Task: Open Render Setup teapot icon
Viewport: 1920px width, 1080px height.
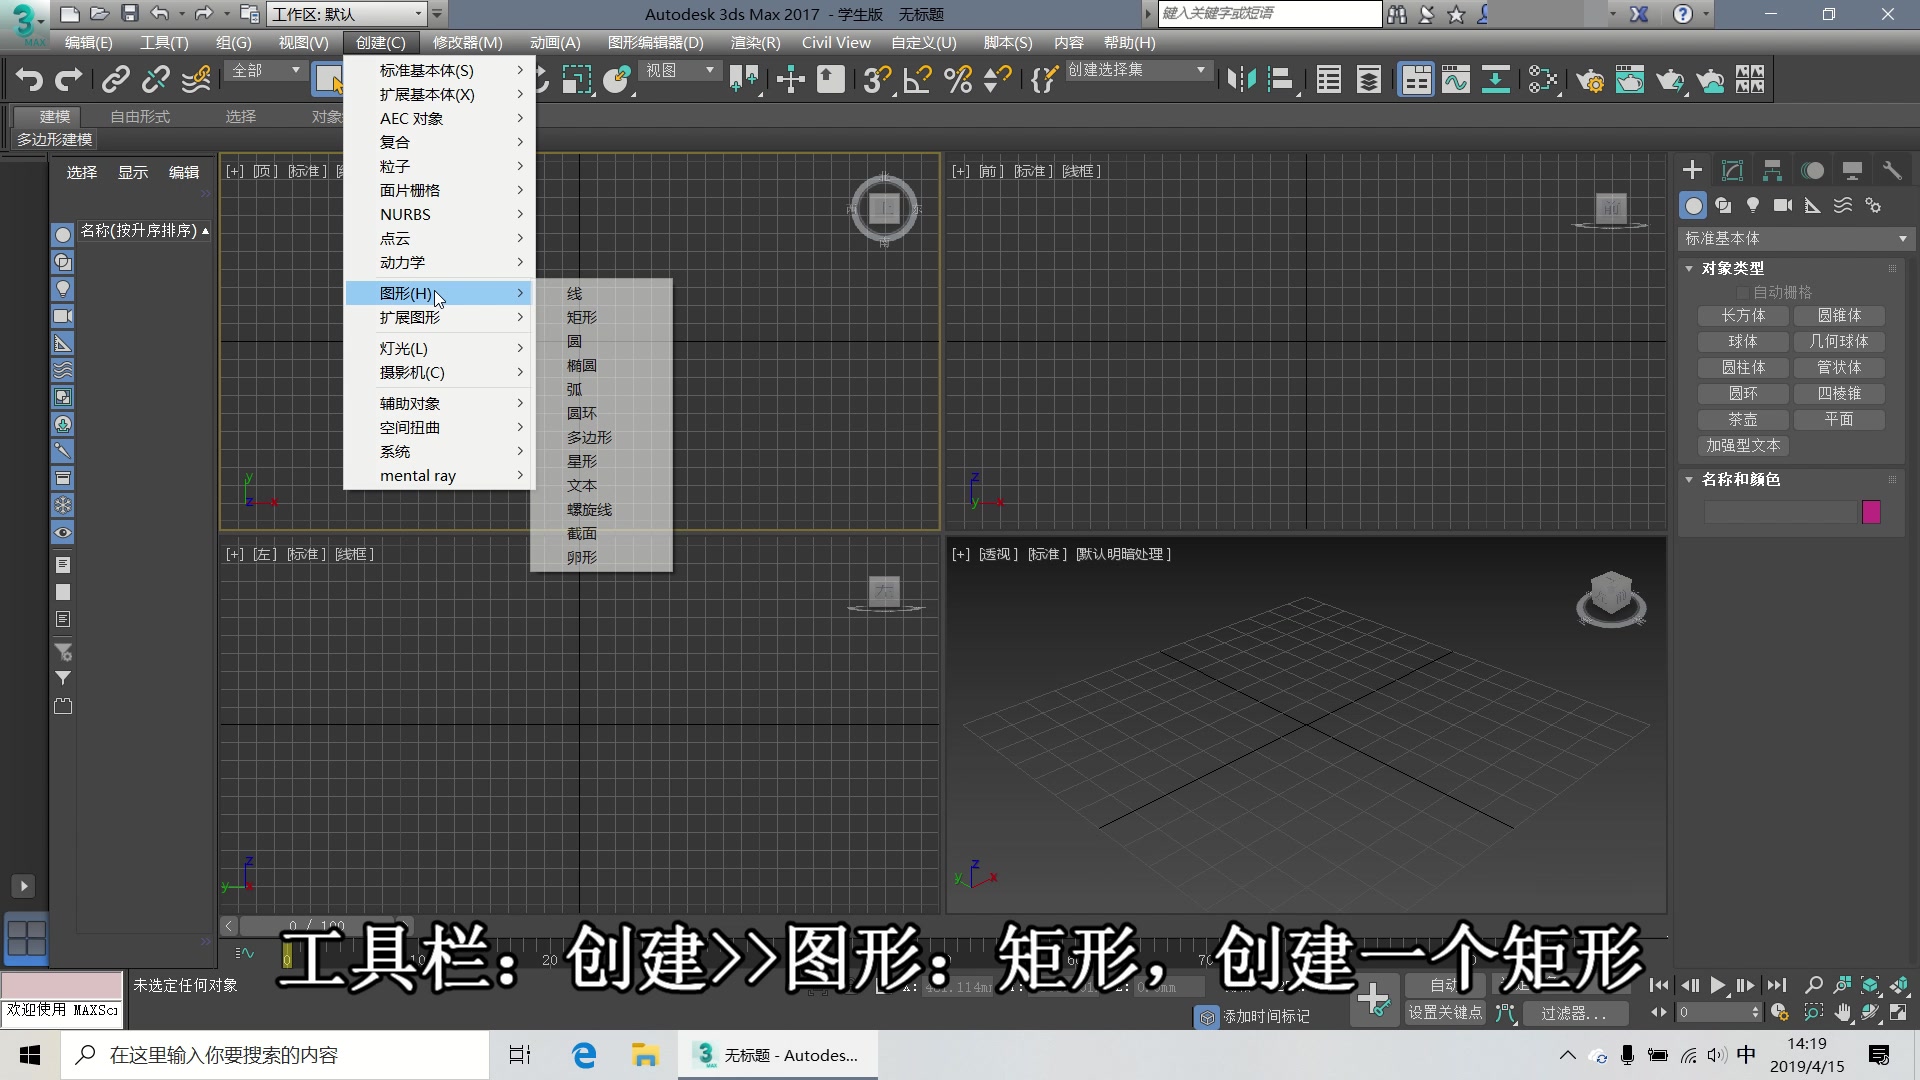Action: [x=1589, y=80]
